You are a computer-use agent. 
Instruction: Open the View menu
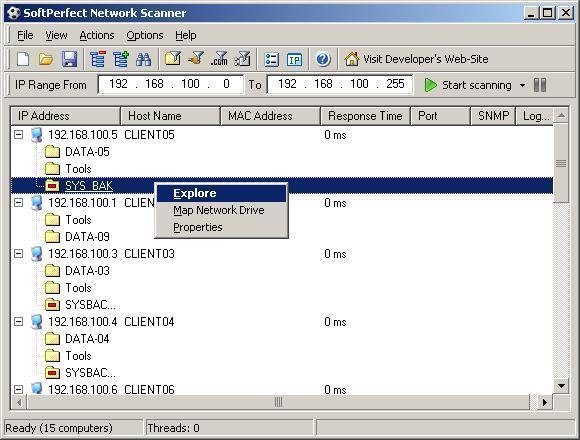56,35
